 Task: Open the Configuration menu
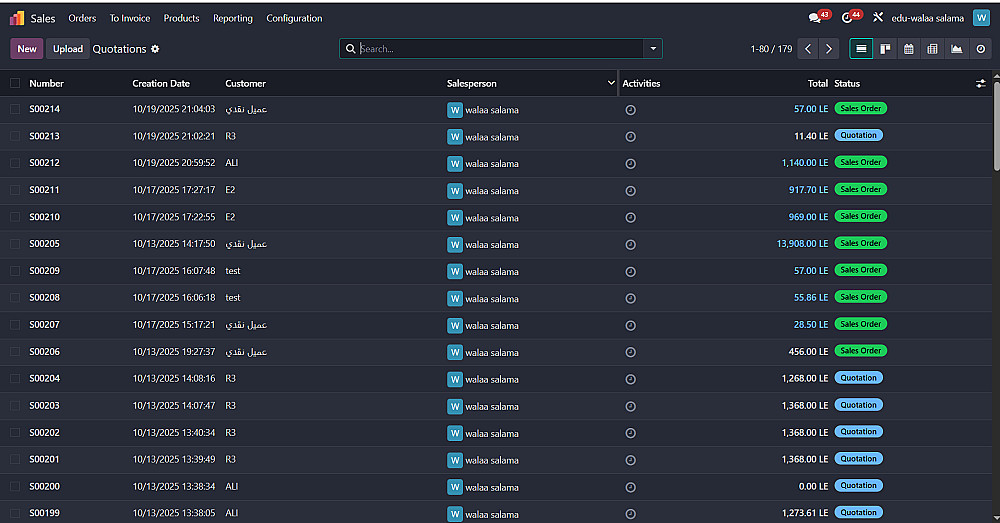click(294, 18)
